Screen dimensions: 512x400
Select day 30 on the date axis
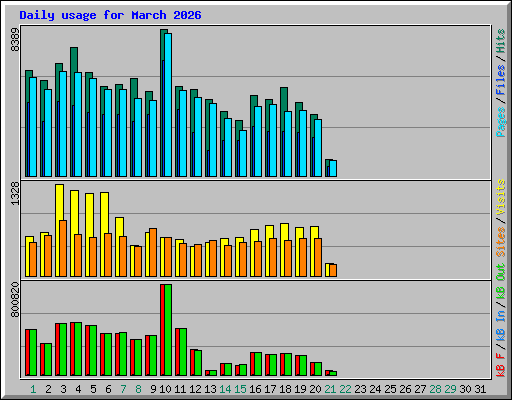[465, 389]
